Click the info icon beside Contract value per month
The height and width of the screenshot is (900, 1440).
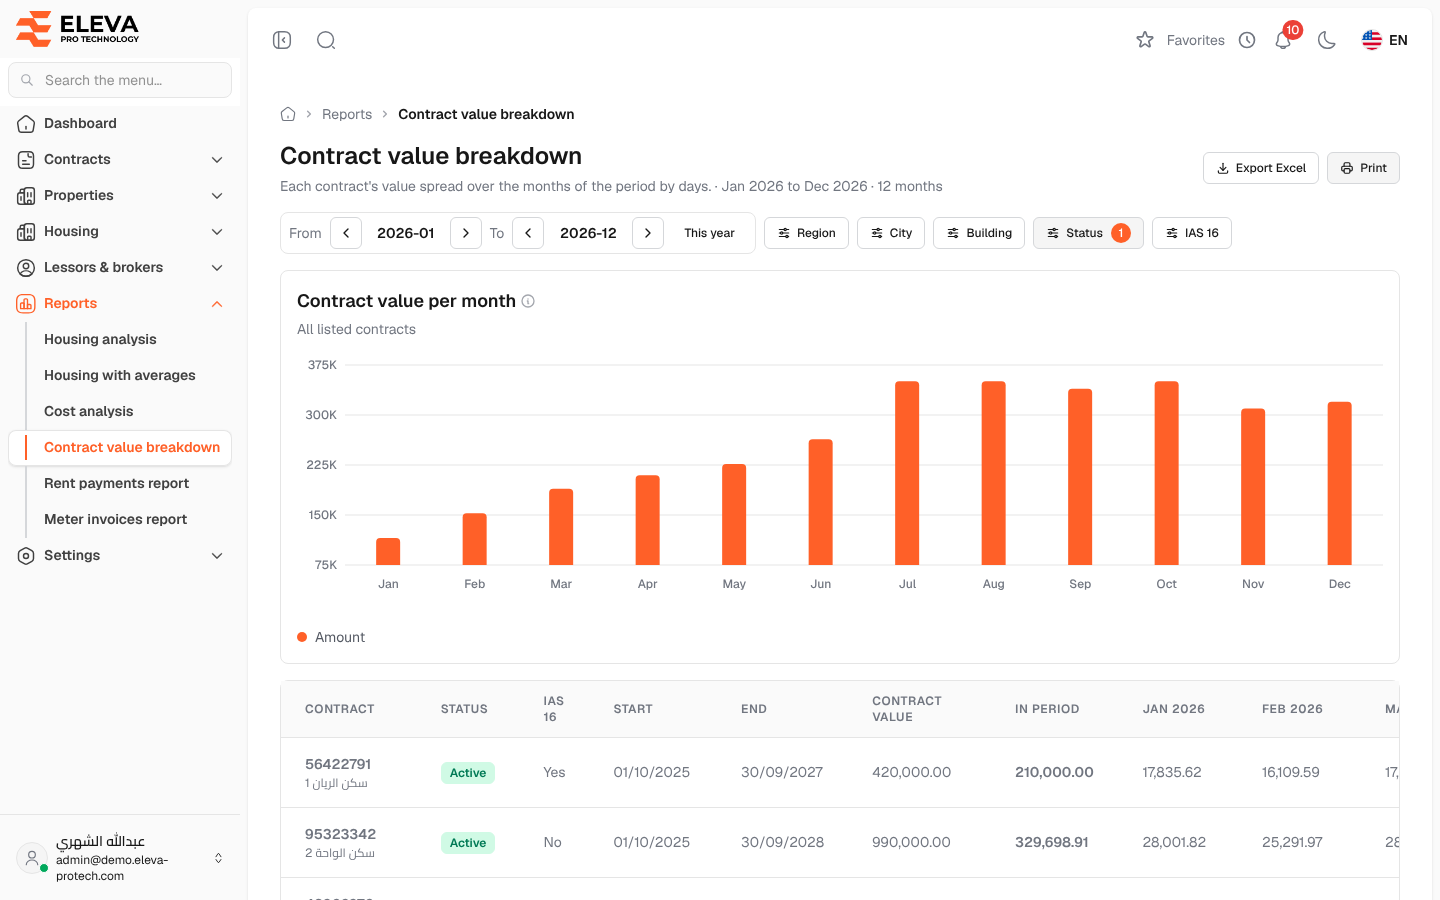coord(528,301)
